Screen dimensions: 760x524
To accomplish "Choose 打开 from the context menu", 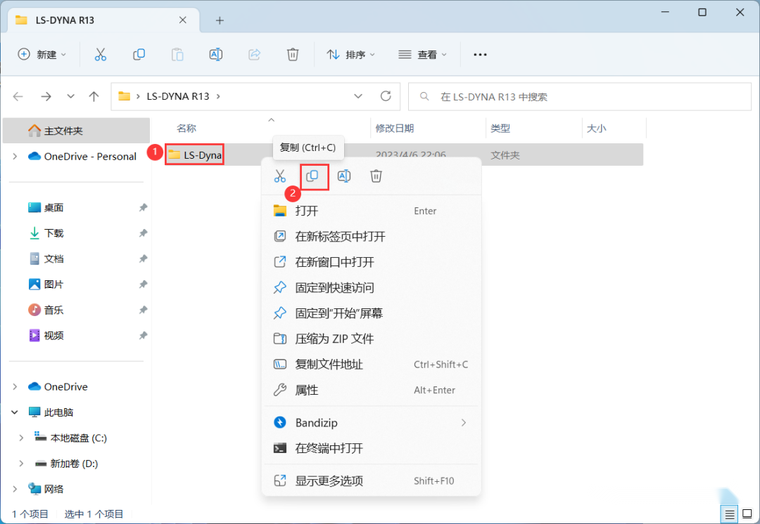I will (372, 211).
